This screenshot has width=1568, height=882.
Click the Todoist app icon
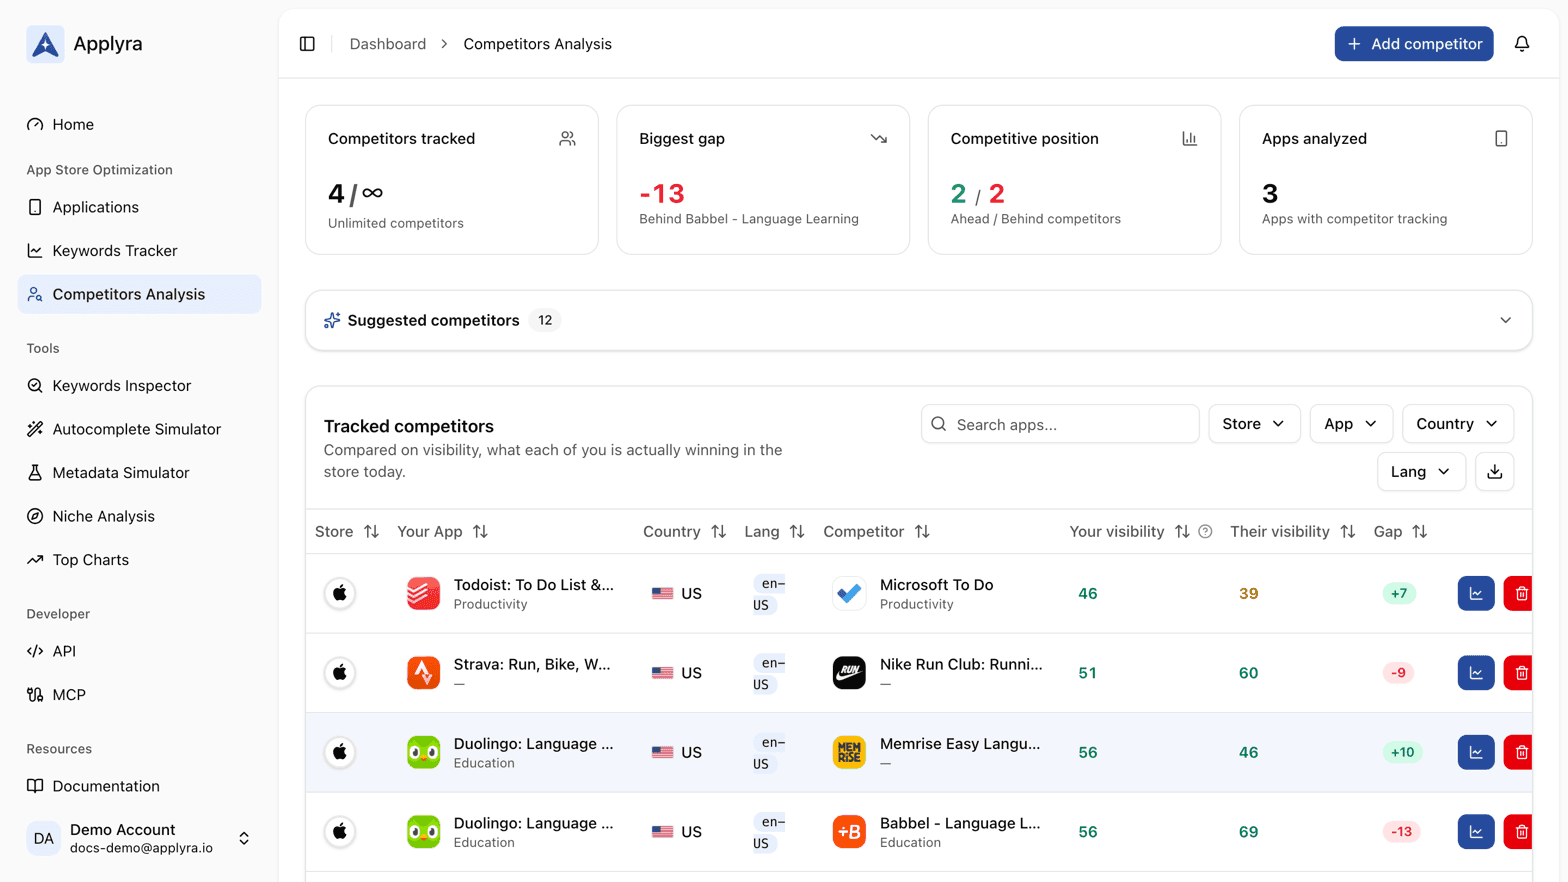(x=423, y=593)
